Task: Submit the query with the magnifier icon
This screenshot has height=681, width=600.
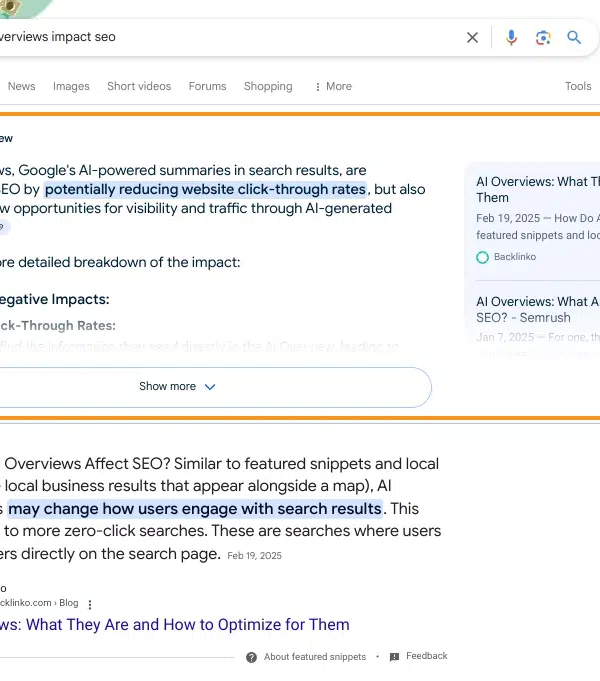Action: tap(574, 37)
